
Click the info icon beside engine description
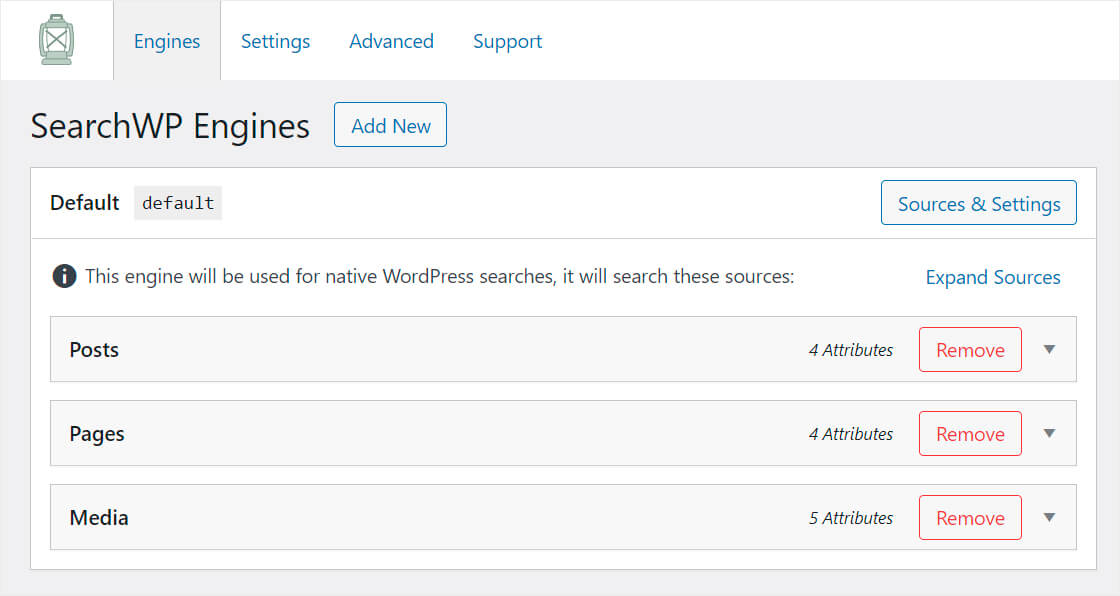coord(64,276)
